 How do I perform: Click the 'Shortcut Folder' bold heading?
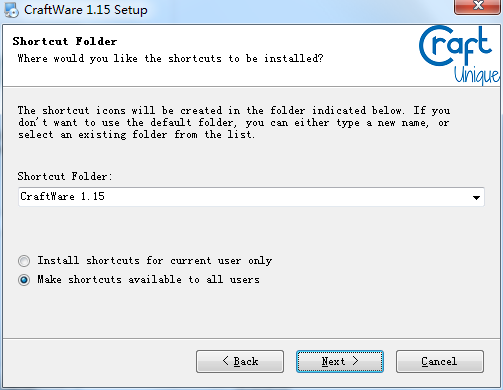(x=65, y=41)
